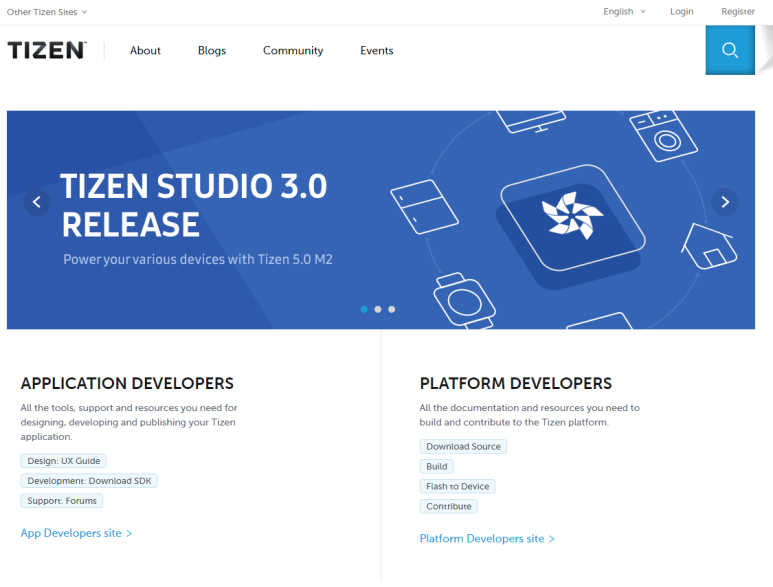
Task: Select the first carousel dot
Action: coord(364,310)
